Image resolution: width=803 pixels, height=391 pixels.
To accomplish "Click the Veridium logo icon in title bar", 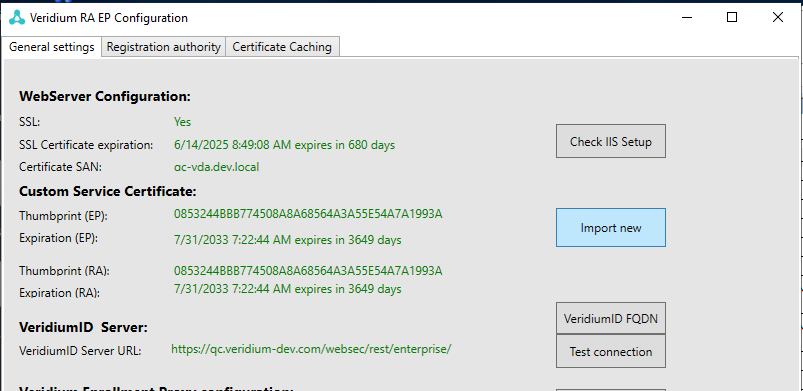I will (17, 17).
